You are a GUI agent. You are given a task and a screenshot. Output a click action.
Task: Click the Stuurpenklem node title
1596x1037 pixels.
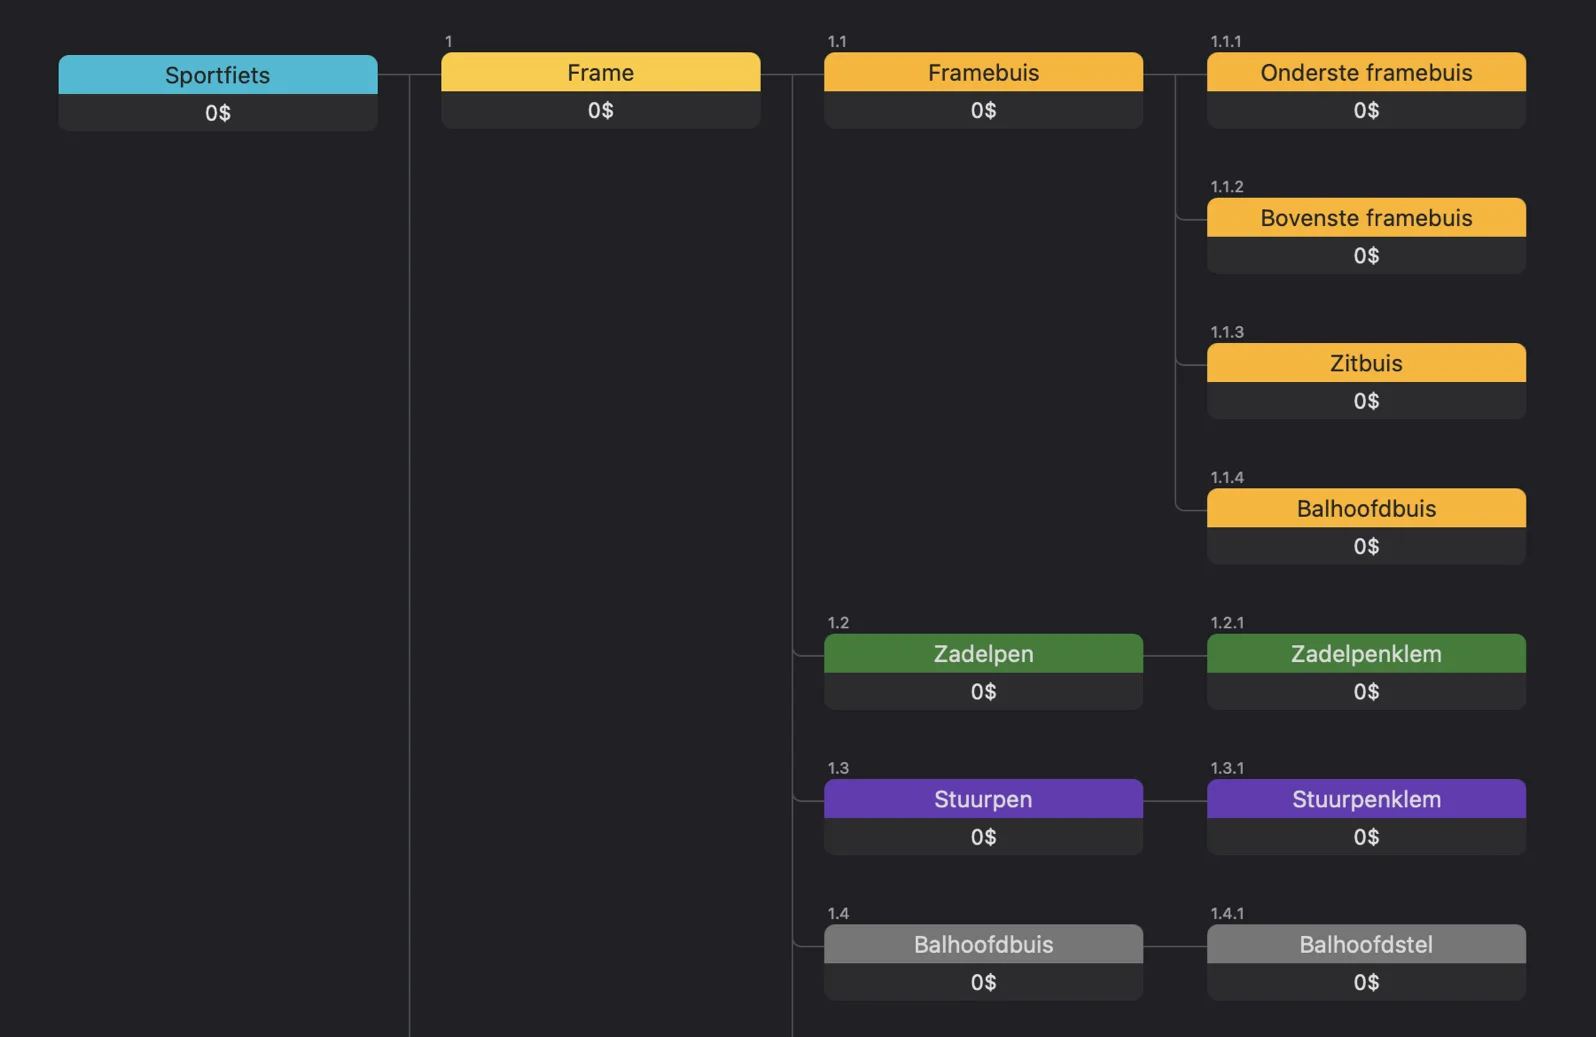(1366, 799)
